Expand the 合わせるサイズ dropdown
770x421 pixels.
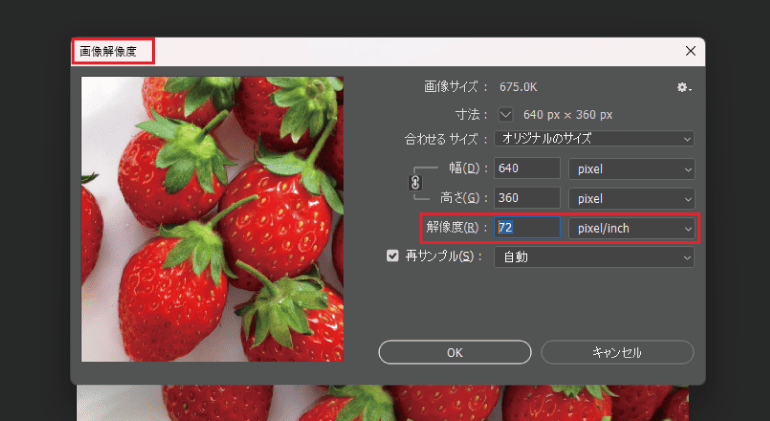[594, 138]
